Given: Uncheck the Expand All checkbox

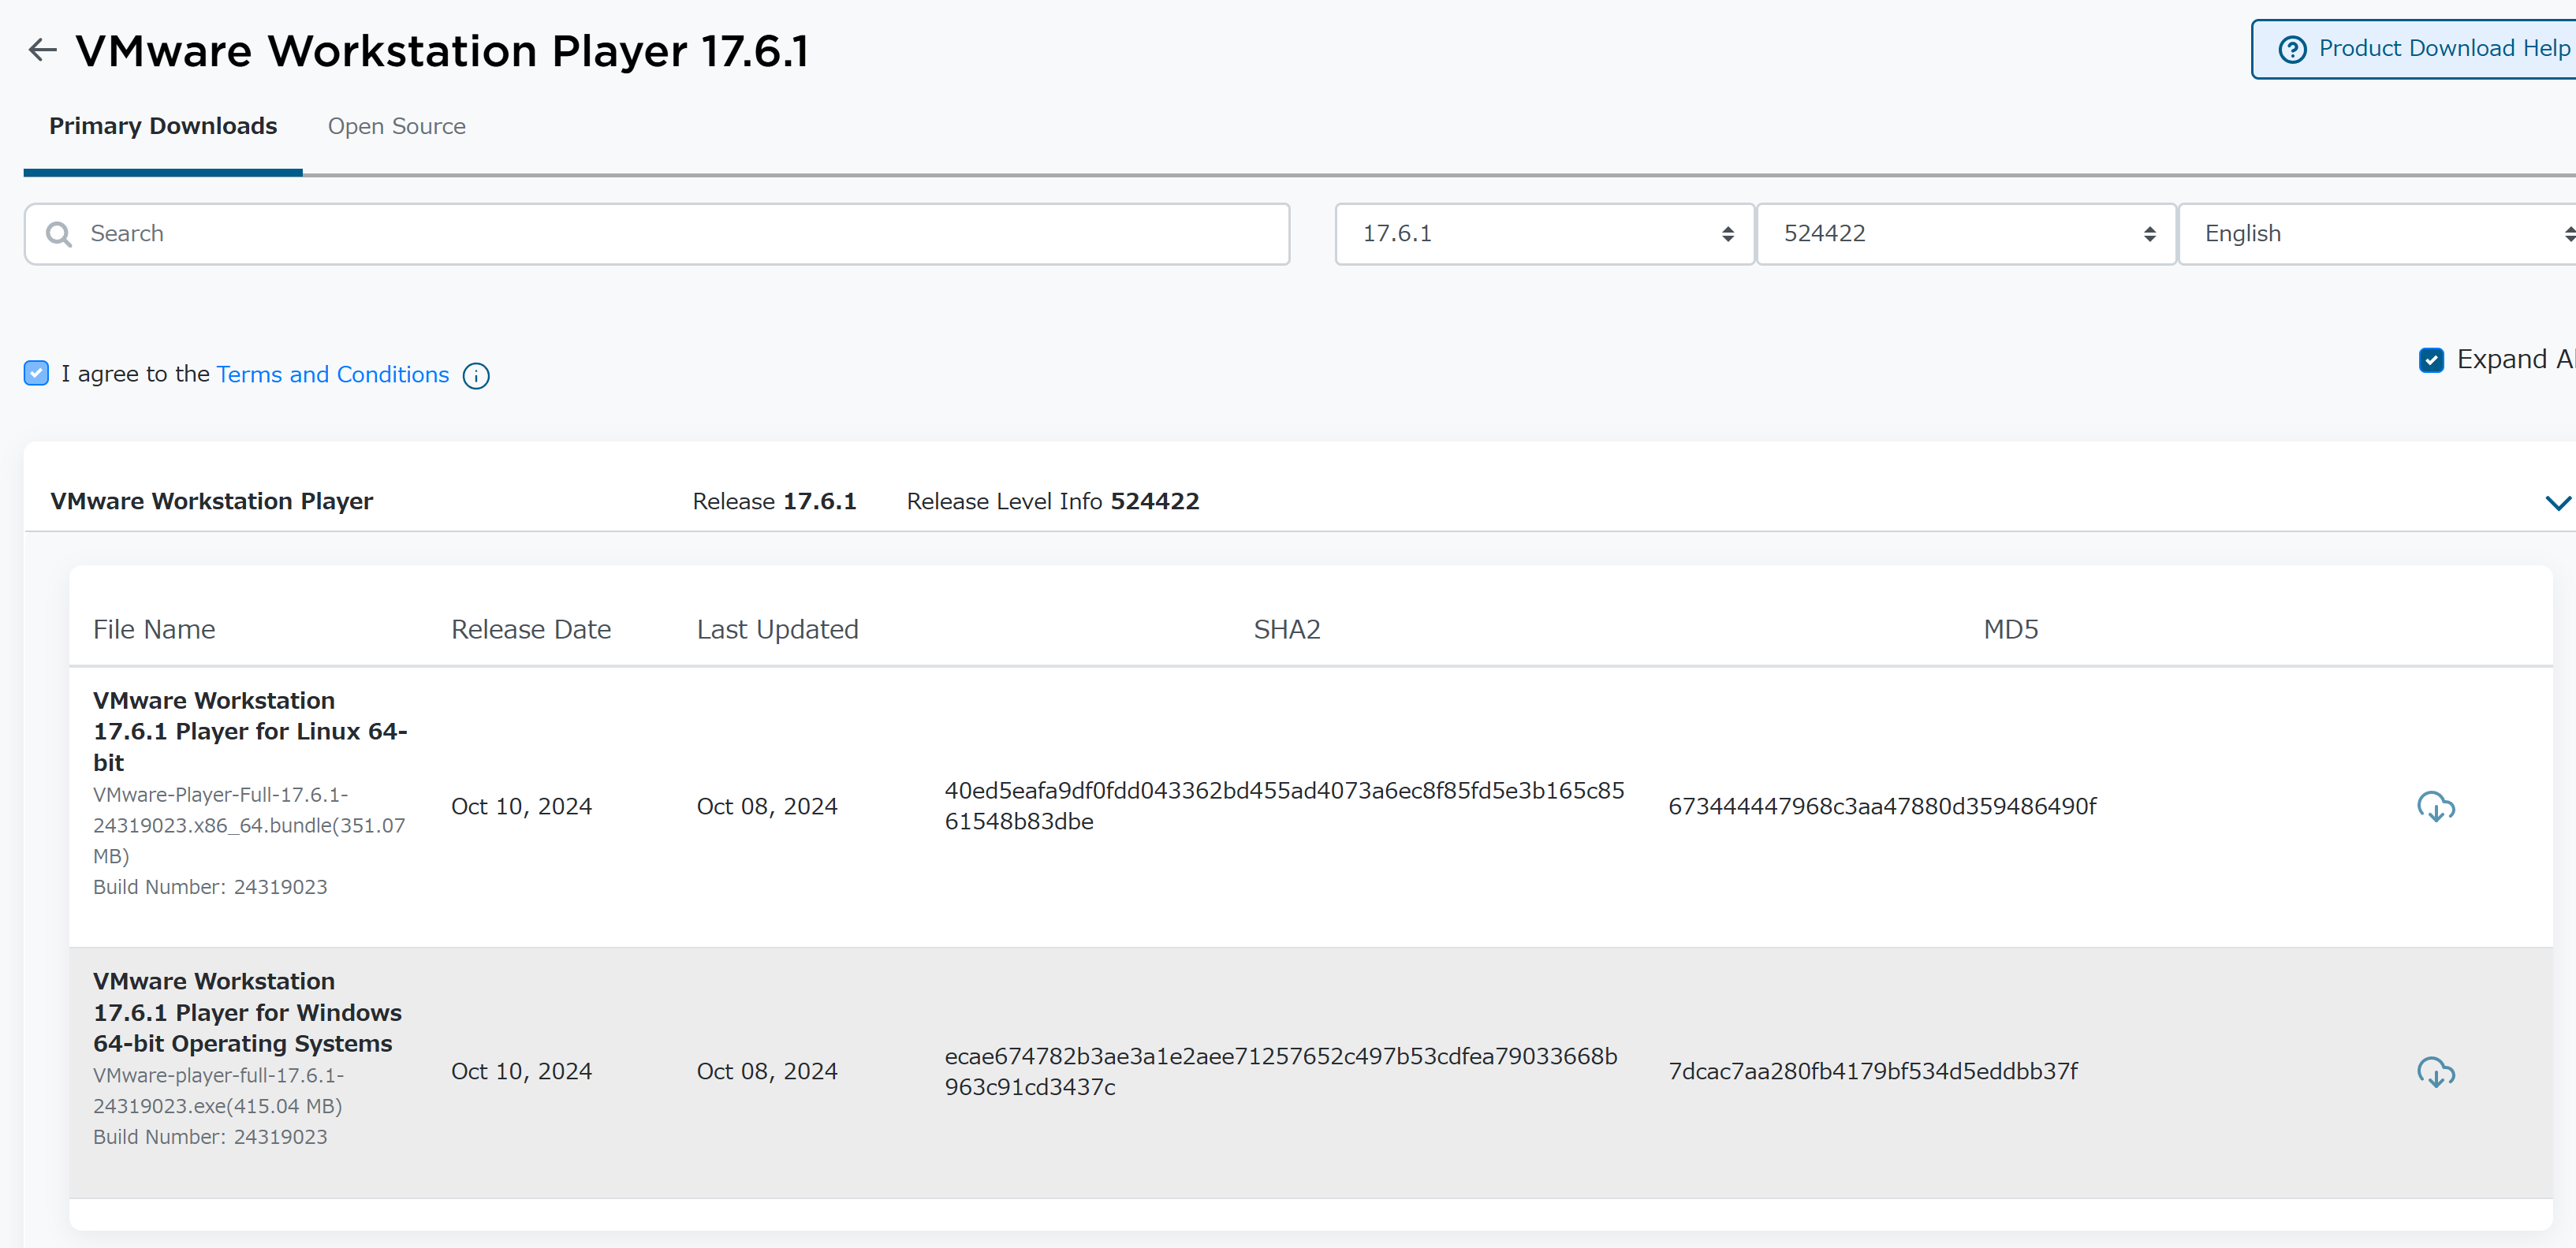Looking at the screenshot, I should (x=2431, y=360).
